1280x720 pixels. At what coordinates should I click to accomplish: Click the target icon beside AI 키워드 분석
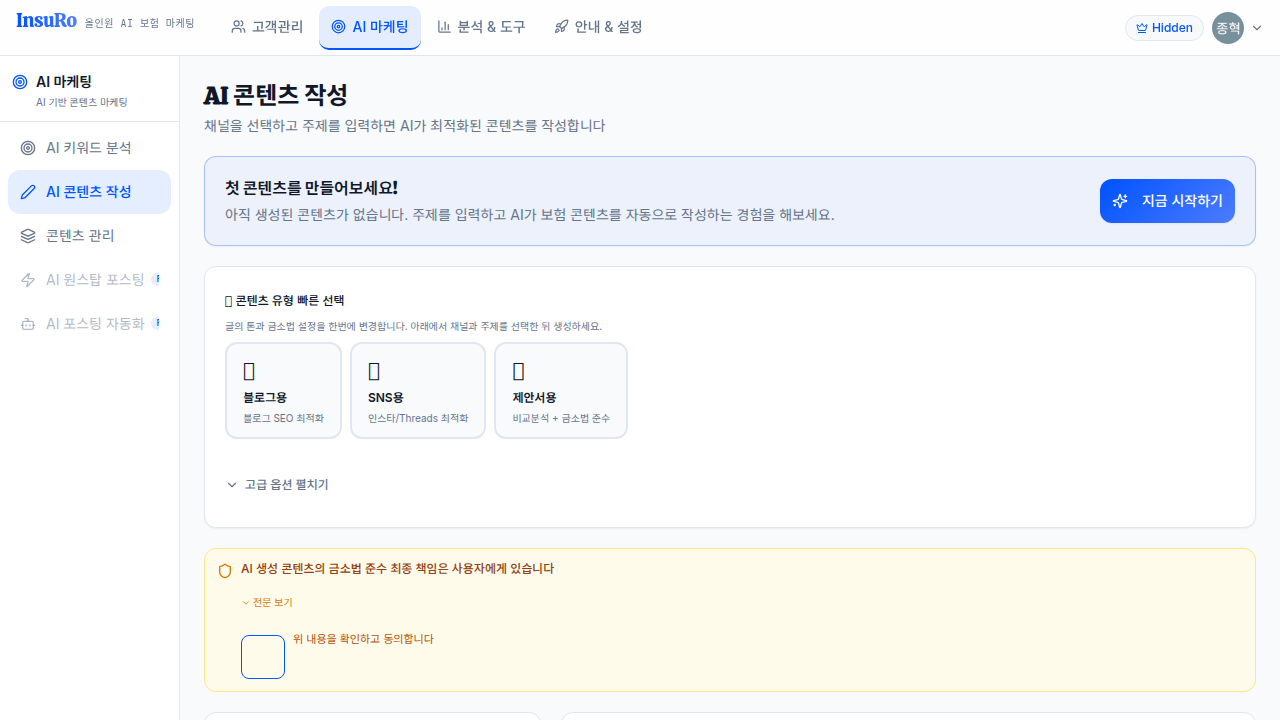tap(28, 148)
